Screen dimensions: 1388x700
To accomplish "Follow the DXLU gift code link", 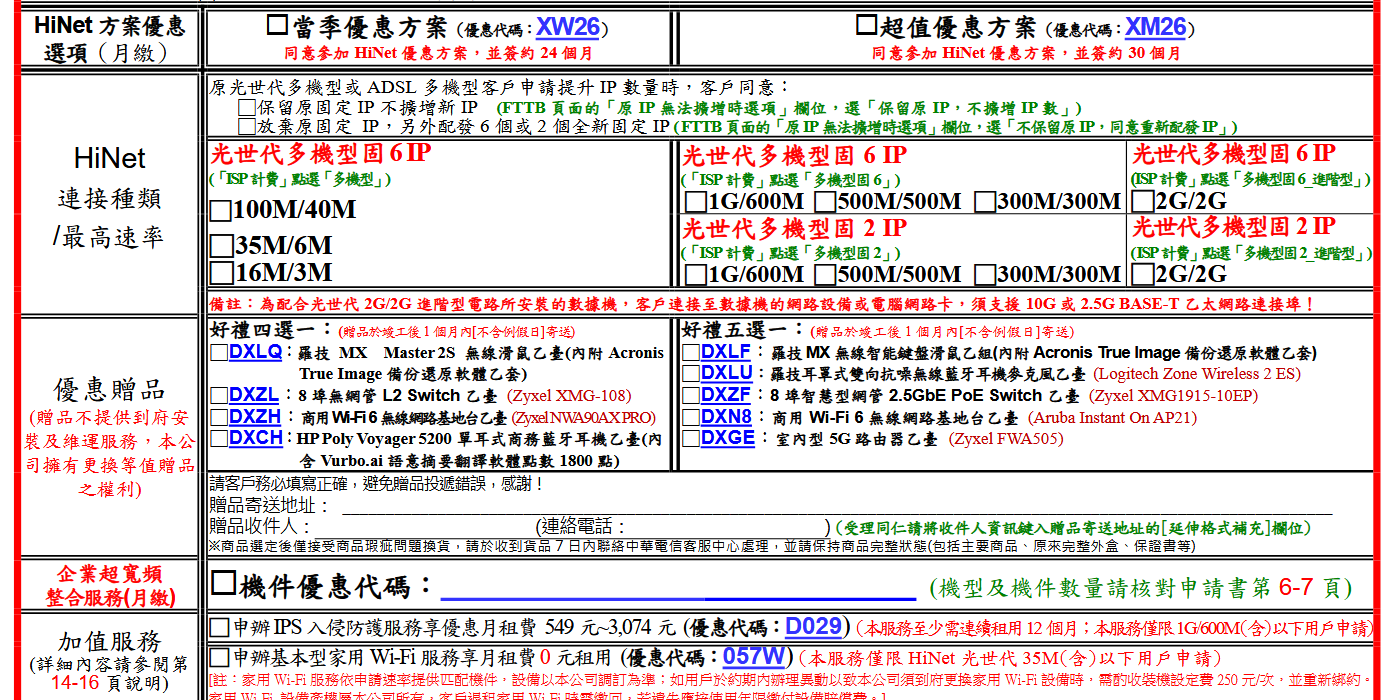I will [727, 374].
